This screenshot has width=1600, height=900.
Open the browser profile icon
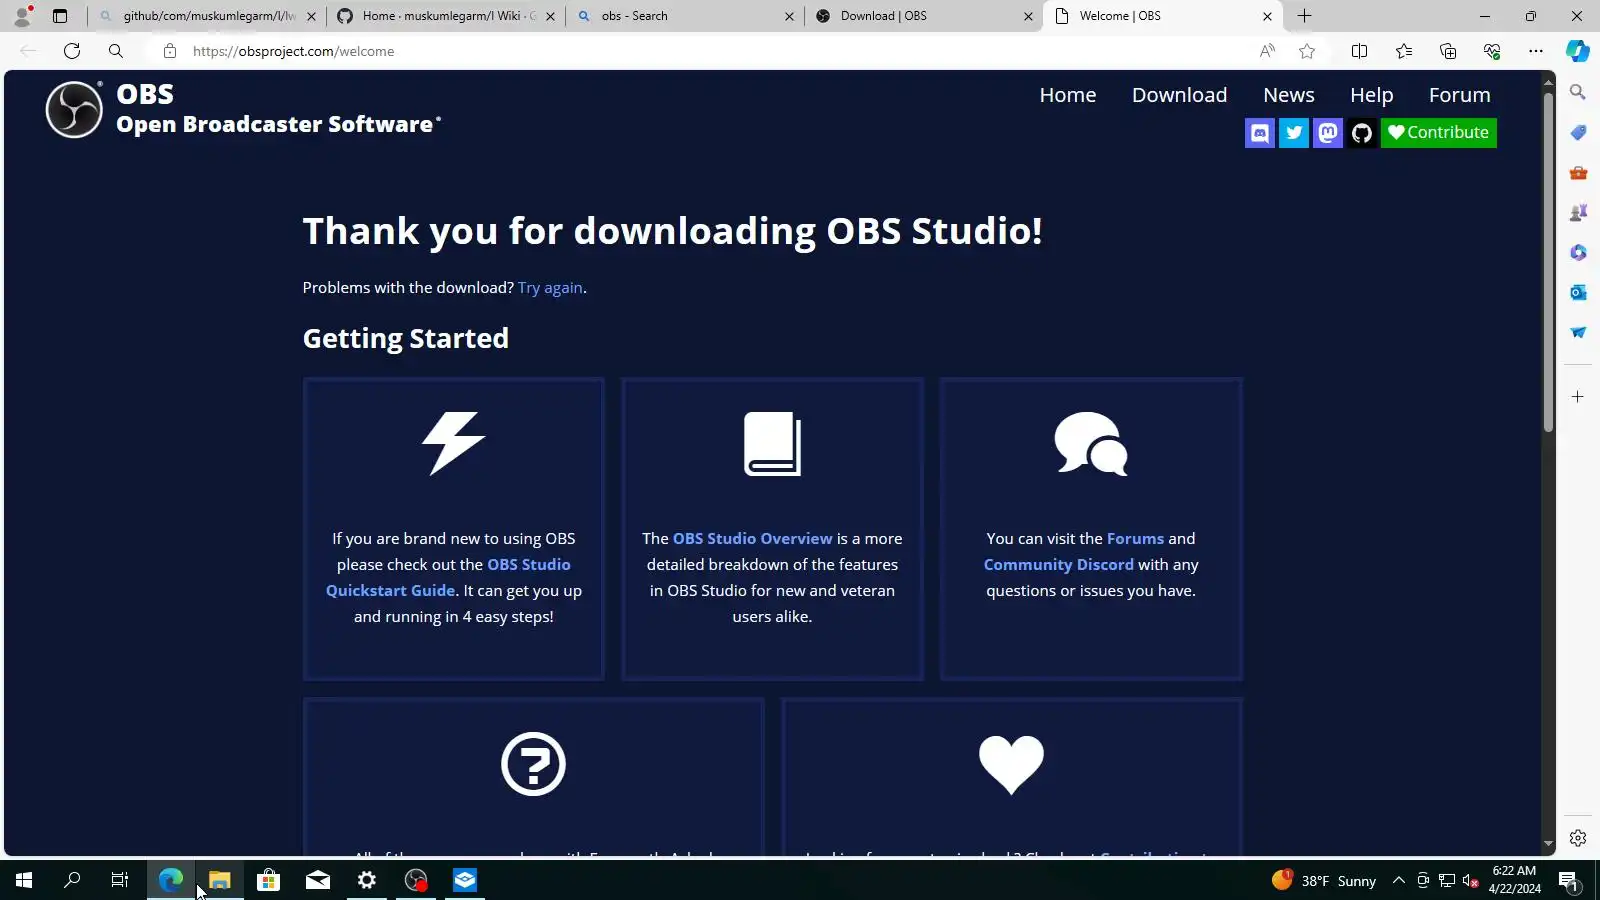[x=22, y=16]
